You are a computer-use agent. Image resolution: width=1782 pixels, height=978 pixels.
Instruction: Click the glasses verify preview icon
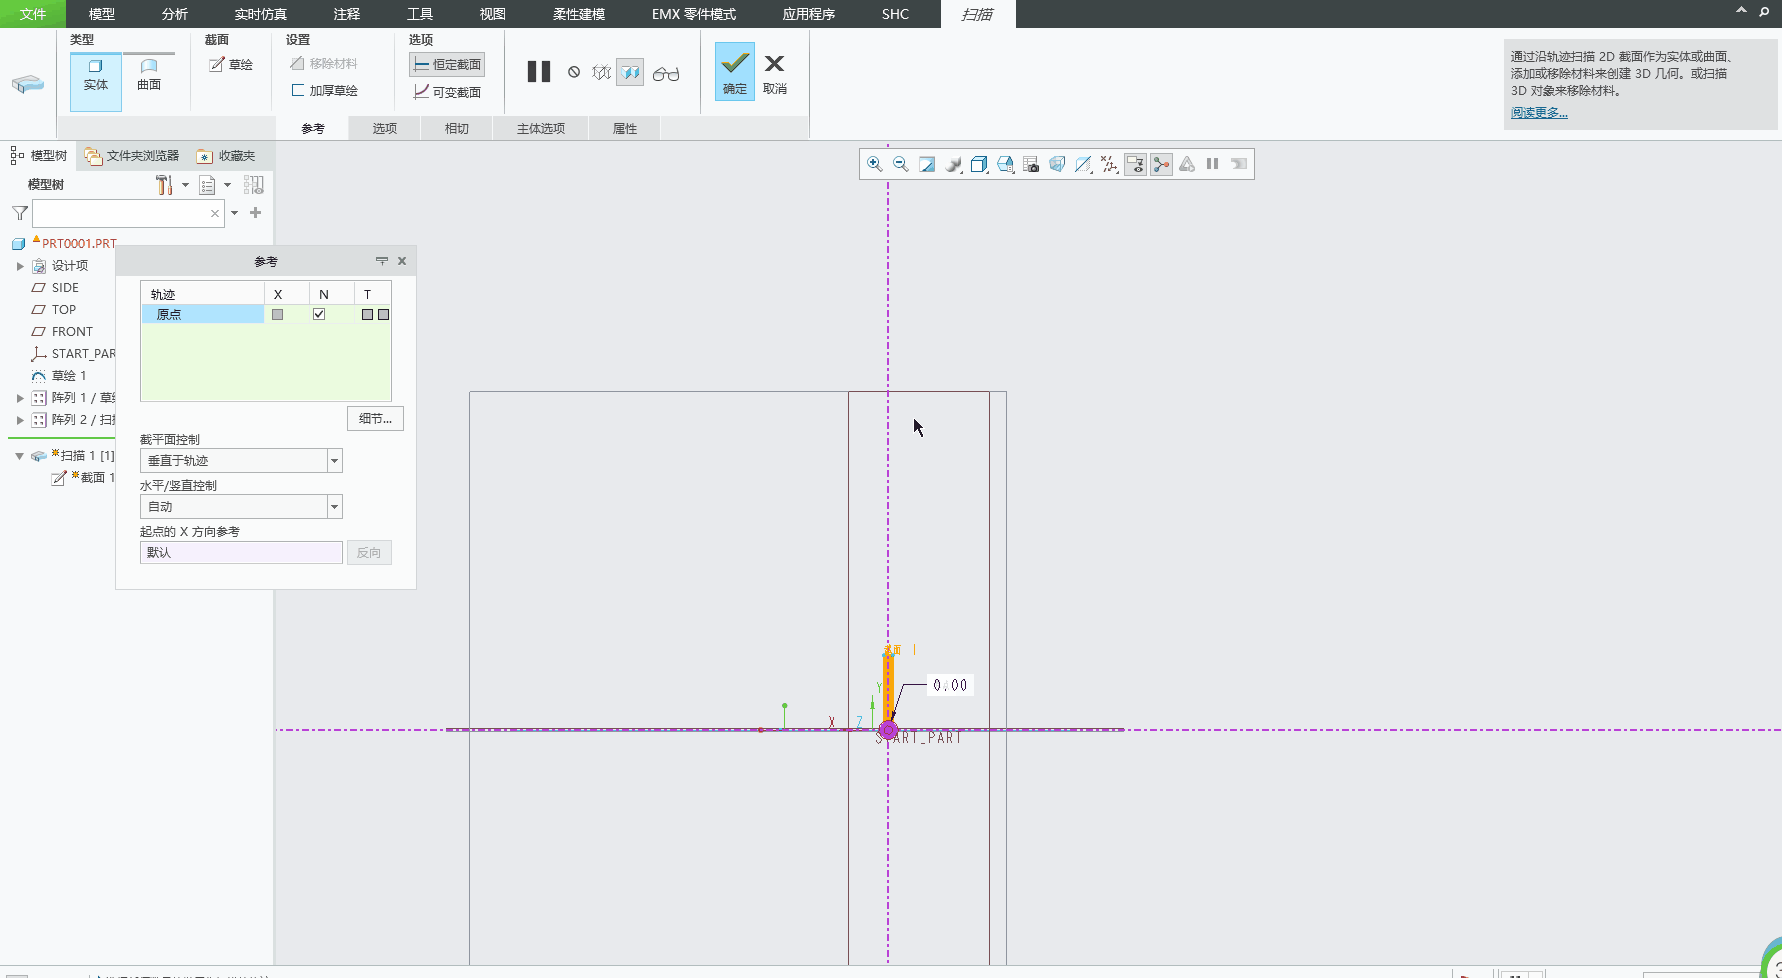[x=666, y=74]
